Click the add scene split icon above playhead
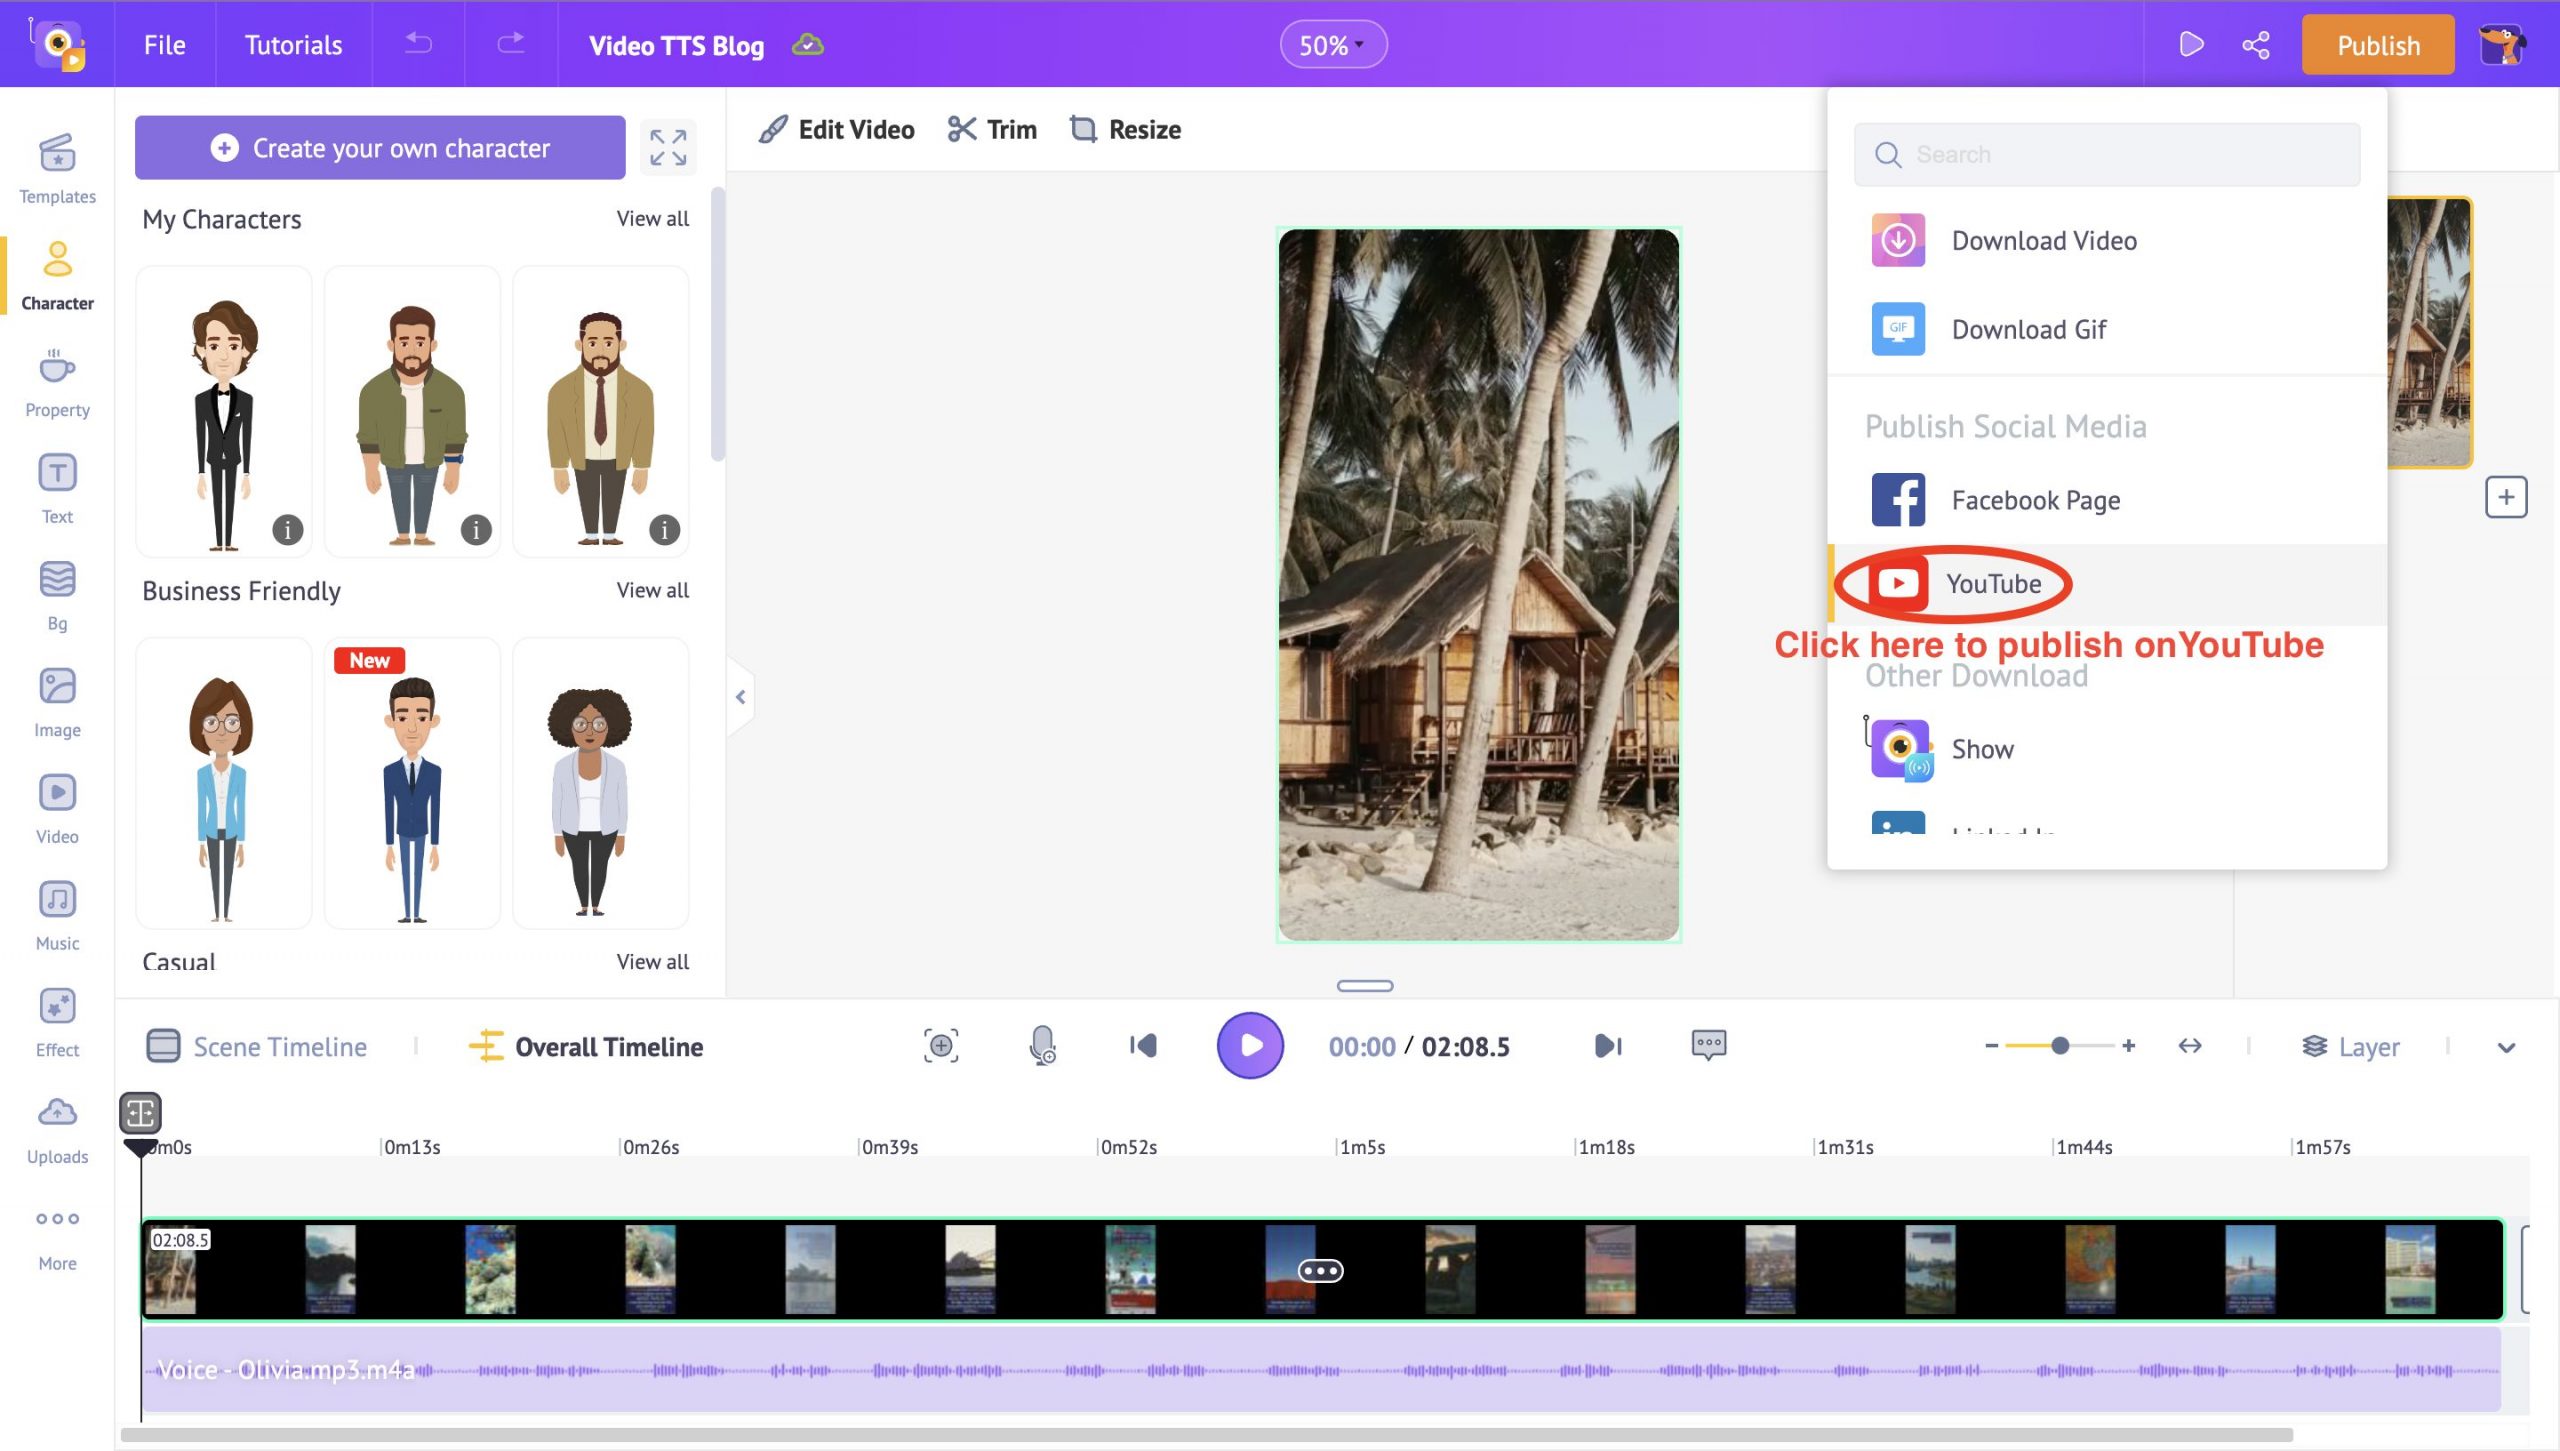The image size is (2560, 1451). click(140, 1112)
